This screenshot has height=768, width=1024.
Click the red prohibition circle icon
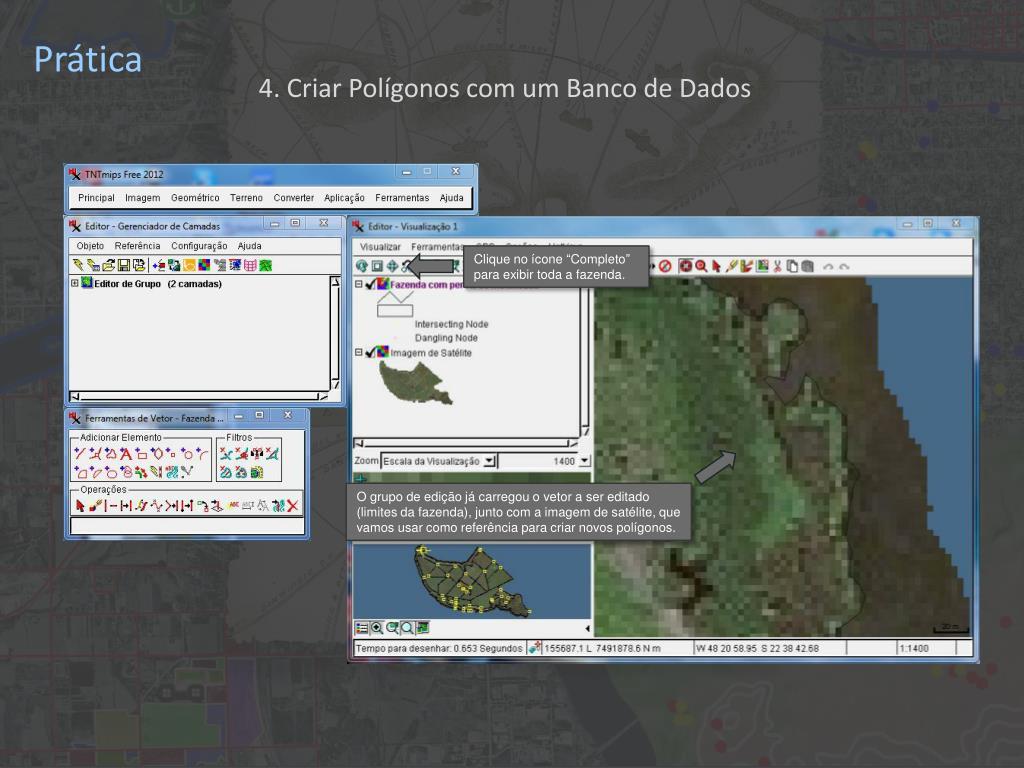(665, 266)
